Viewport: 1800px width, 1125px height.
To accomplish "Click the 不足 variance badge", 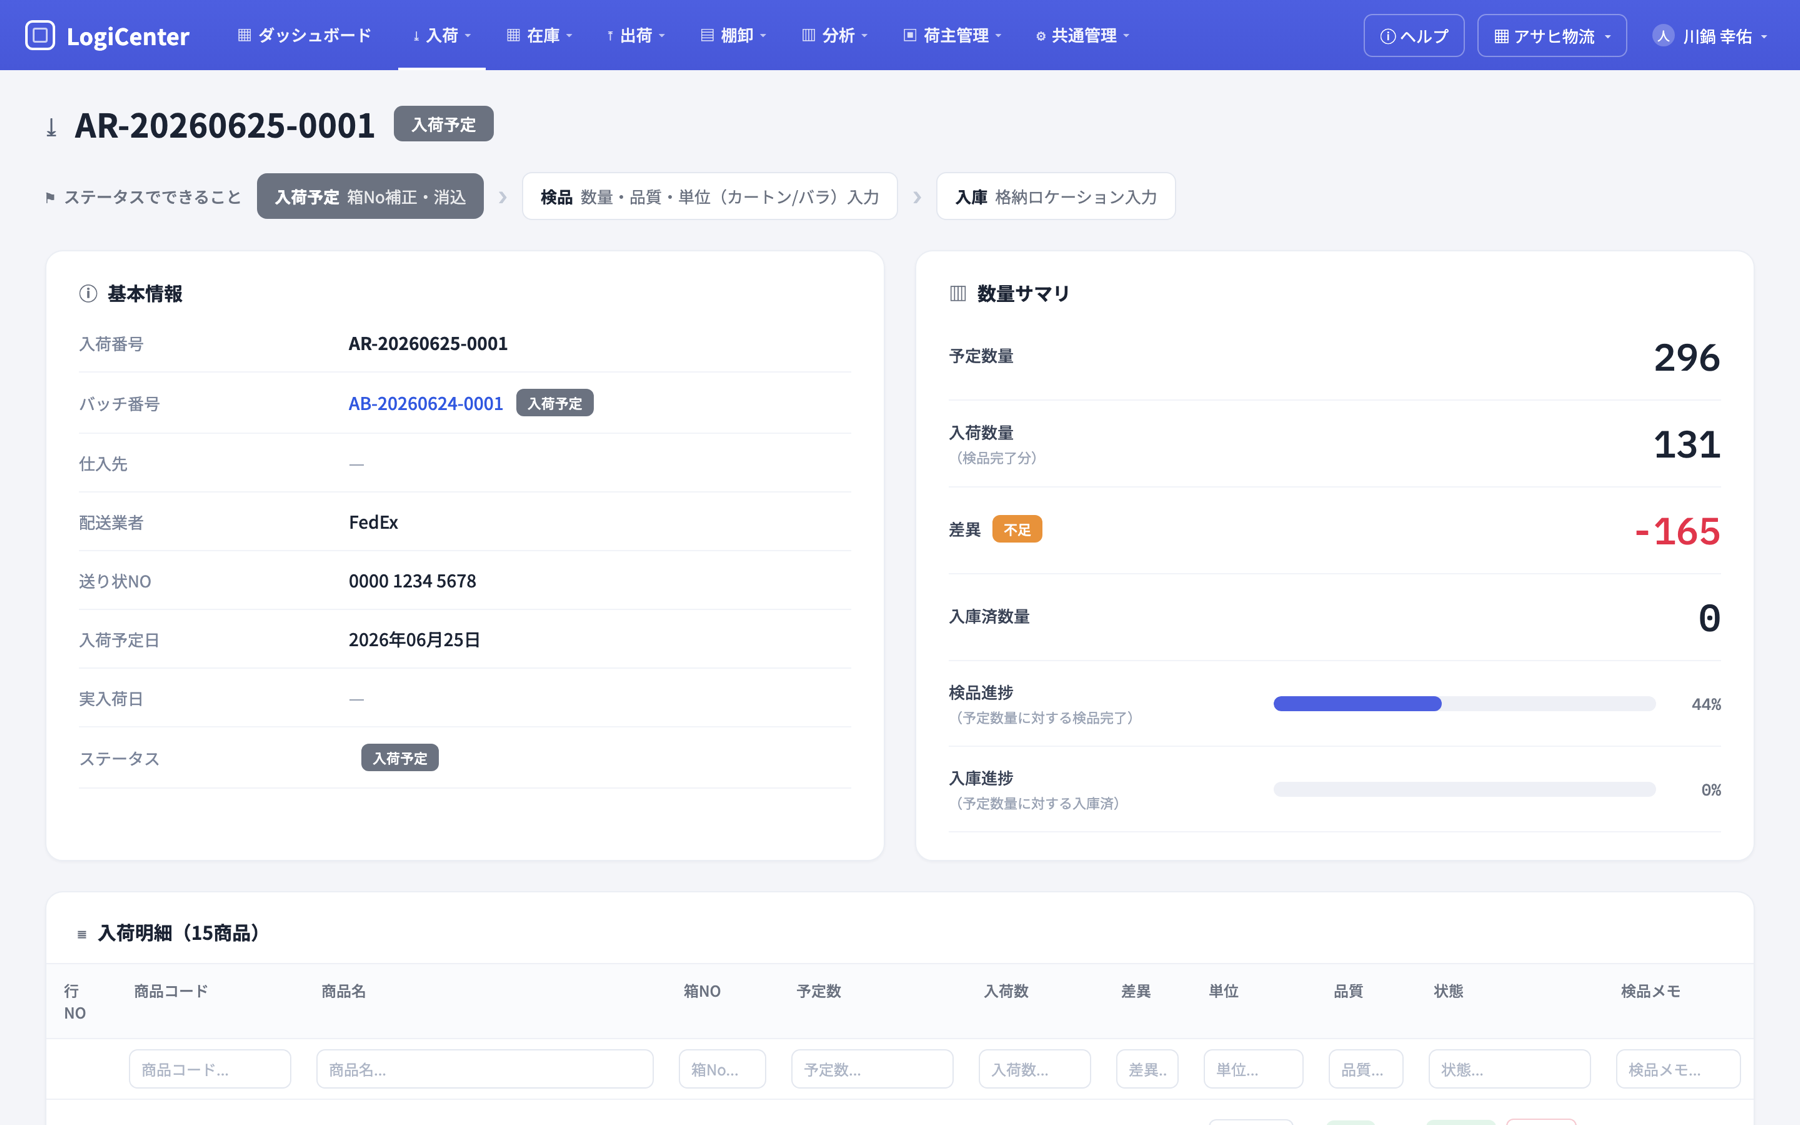I will 1017,529.
